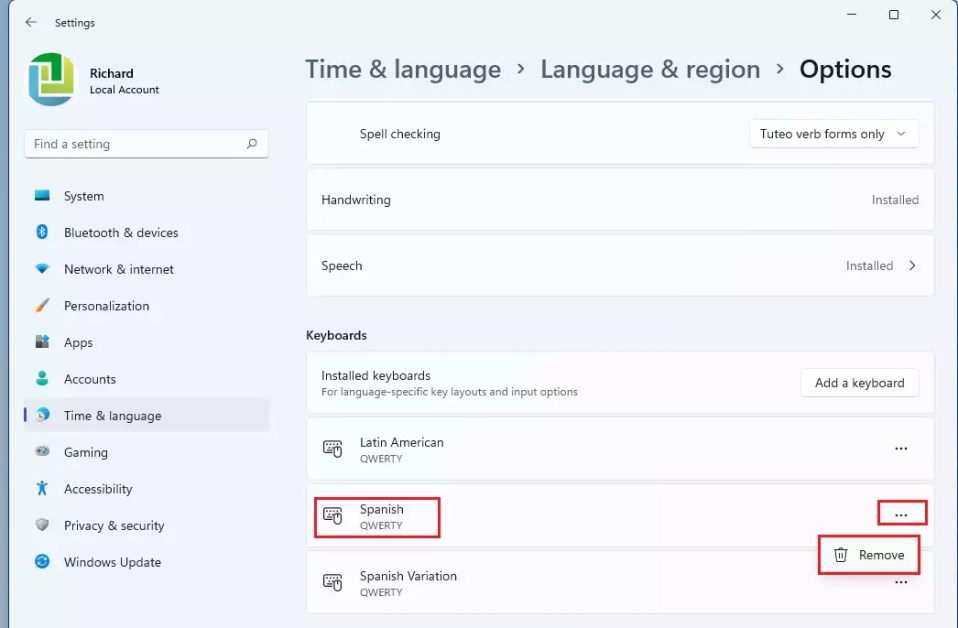Screen dimensions: 958x628
Task: Expand the Speech settings row
Action: point(911,265)
